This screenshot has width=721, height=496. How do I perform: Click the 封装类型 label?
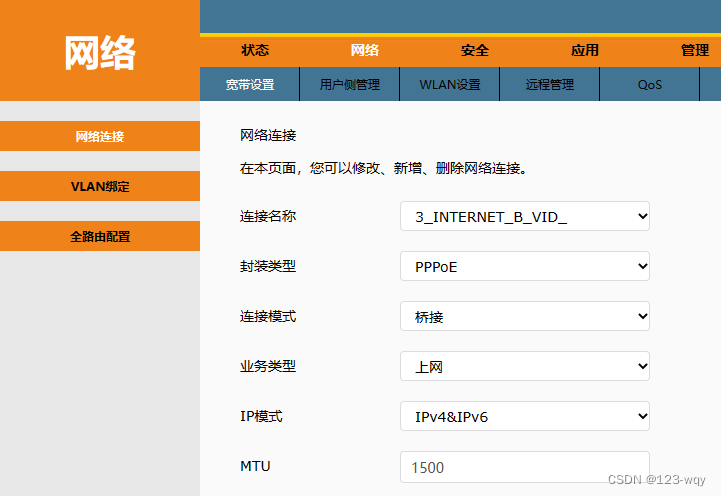(x=268, y=266)
